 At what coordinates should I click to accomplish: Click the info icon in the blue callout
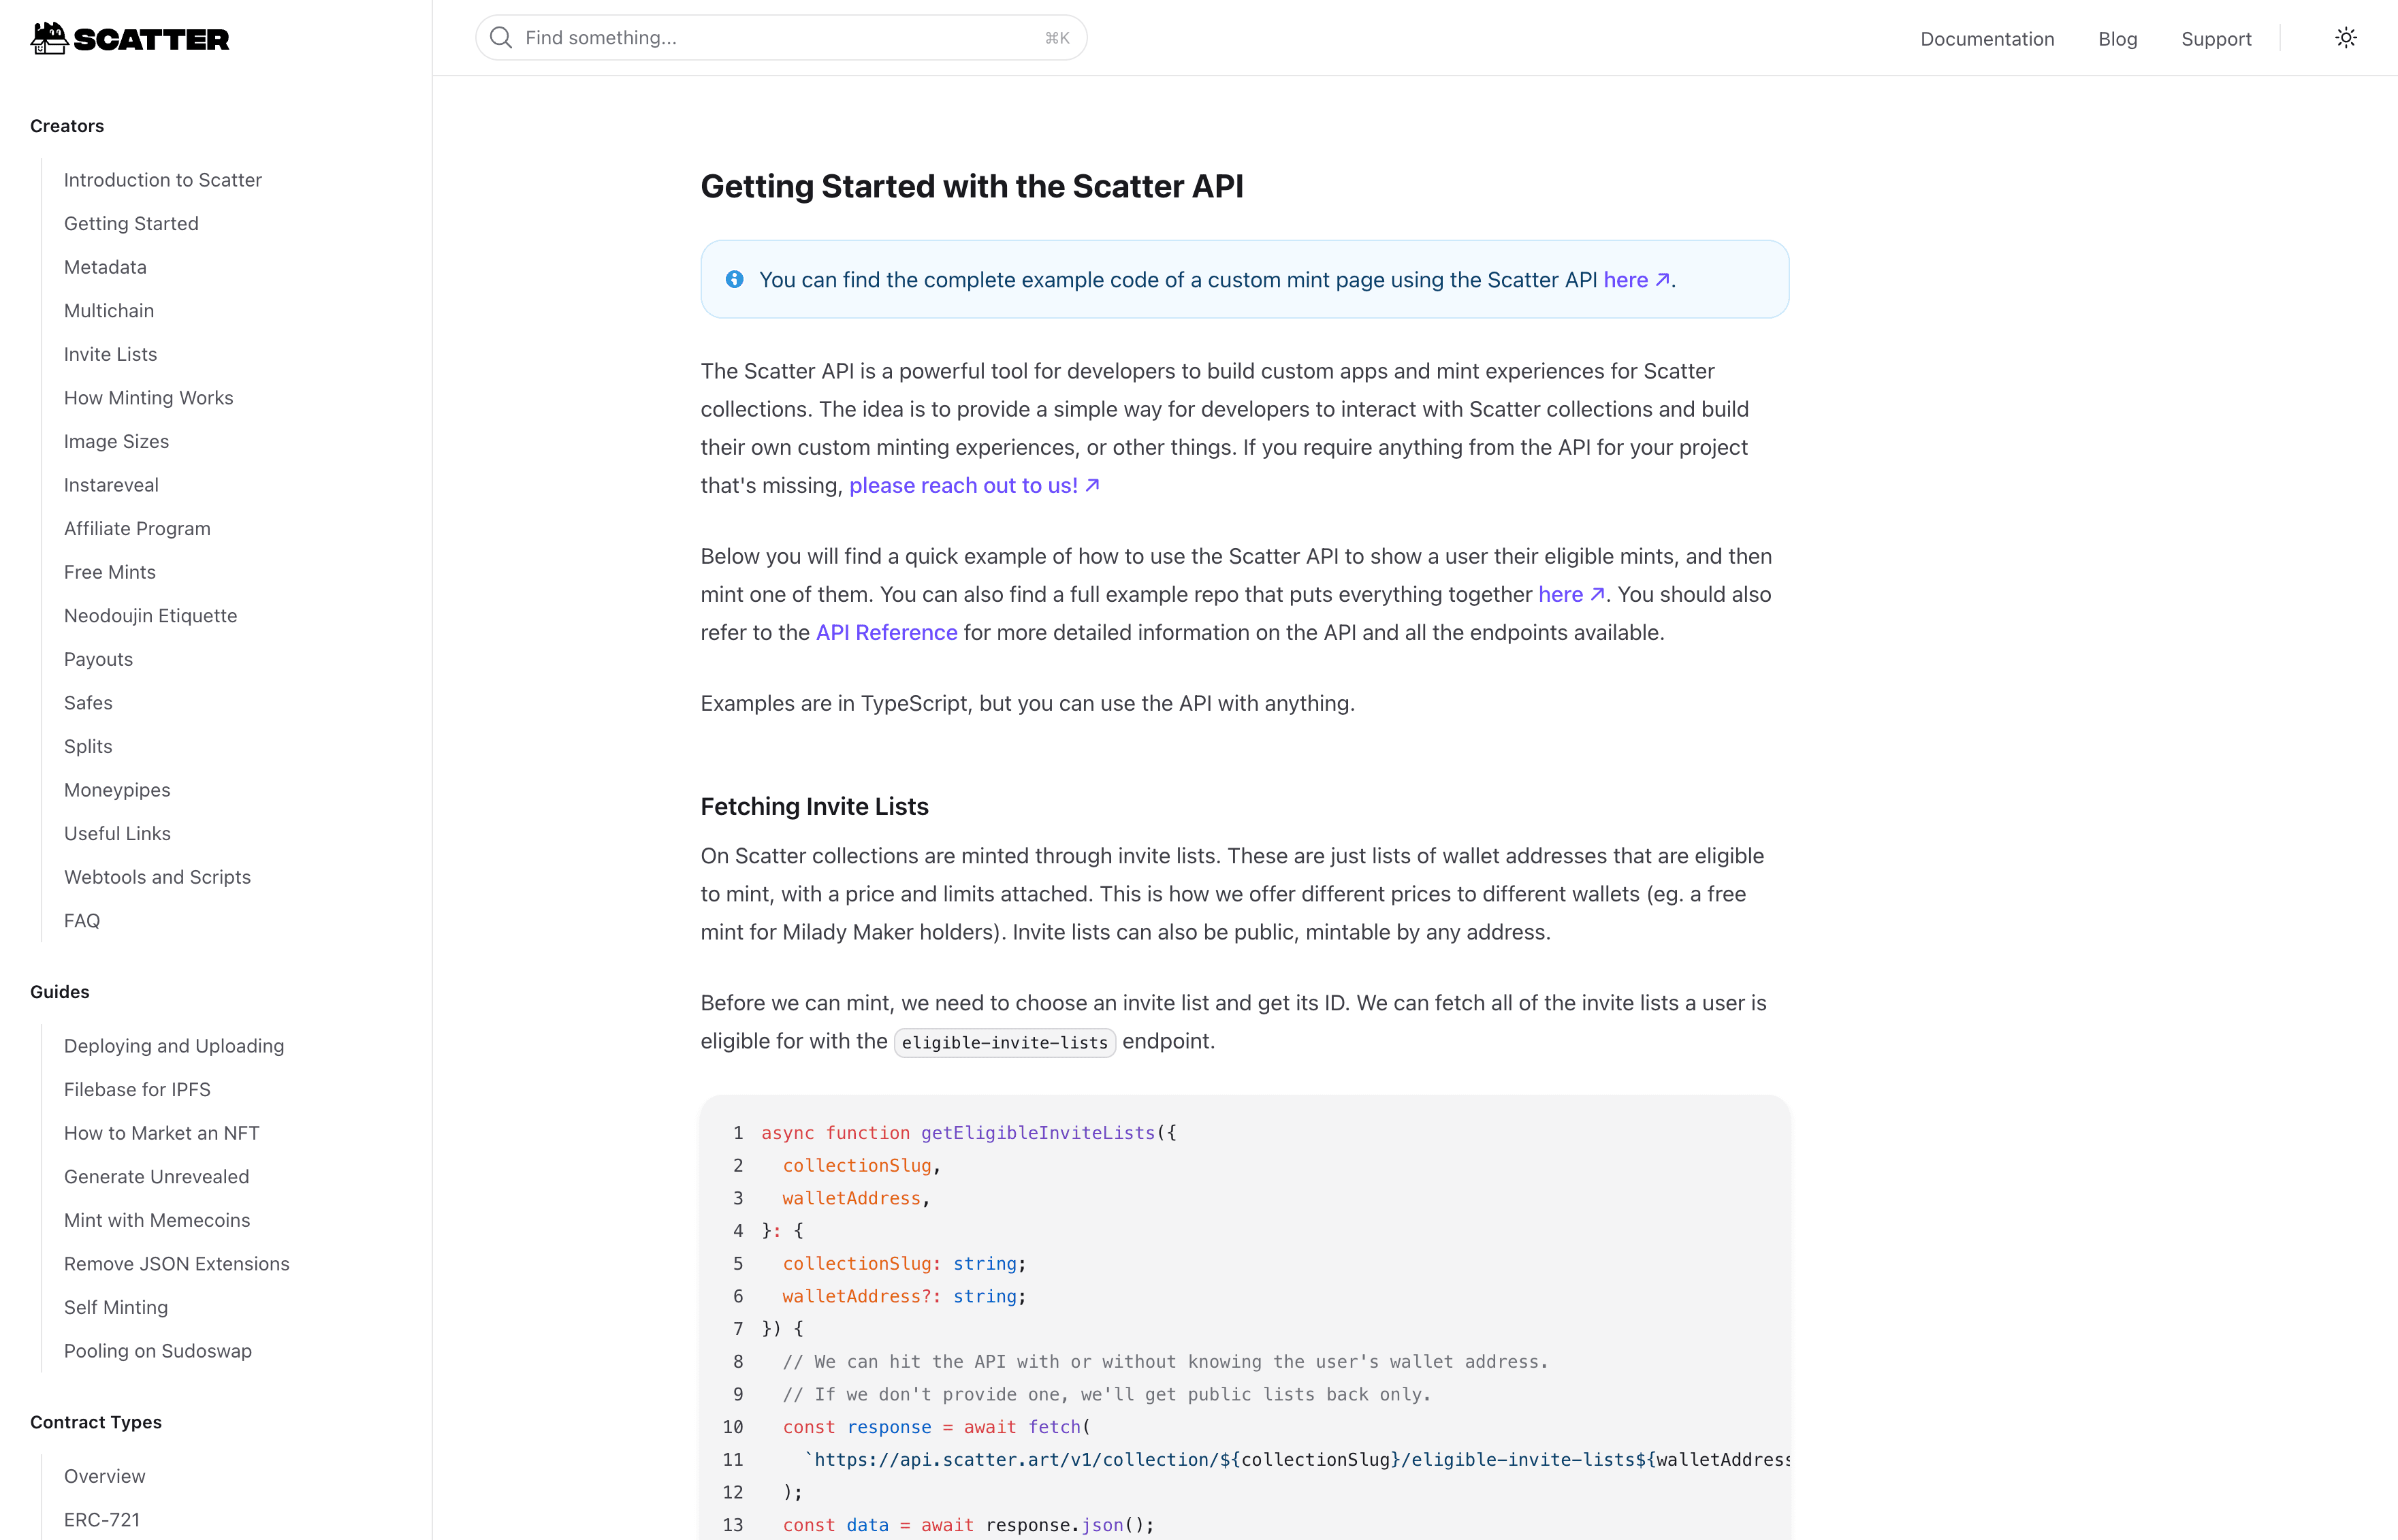[x=735, y=279]
